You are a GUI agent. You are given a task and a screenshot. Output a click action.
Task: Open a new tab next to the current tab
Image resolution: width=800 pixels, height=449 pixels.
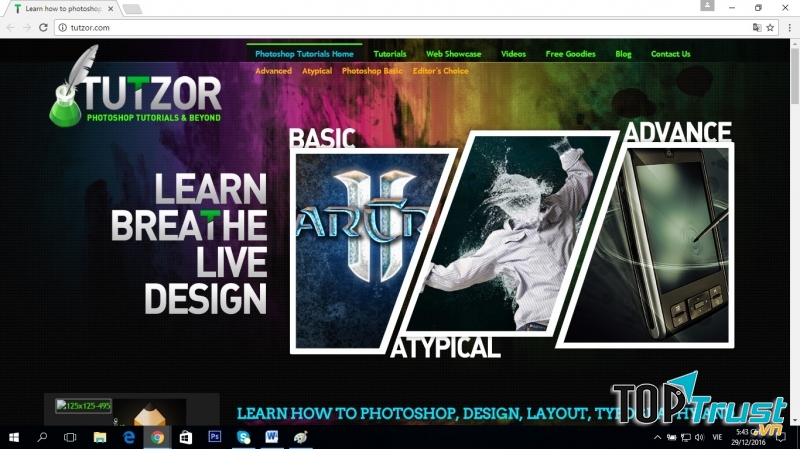(132, 9)
